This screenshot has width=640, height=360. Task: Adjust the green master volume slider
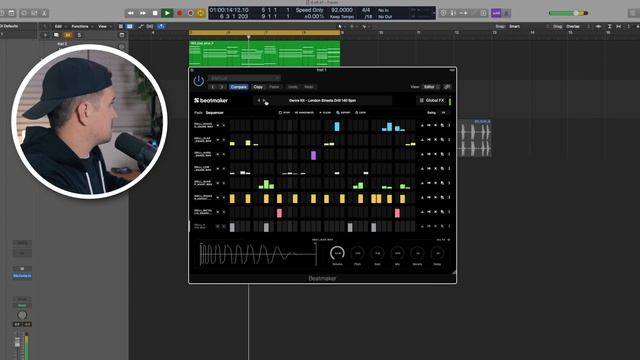click(568, 13)
